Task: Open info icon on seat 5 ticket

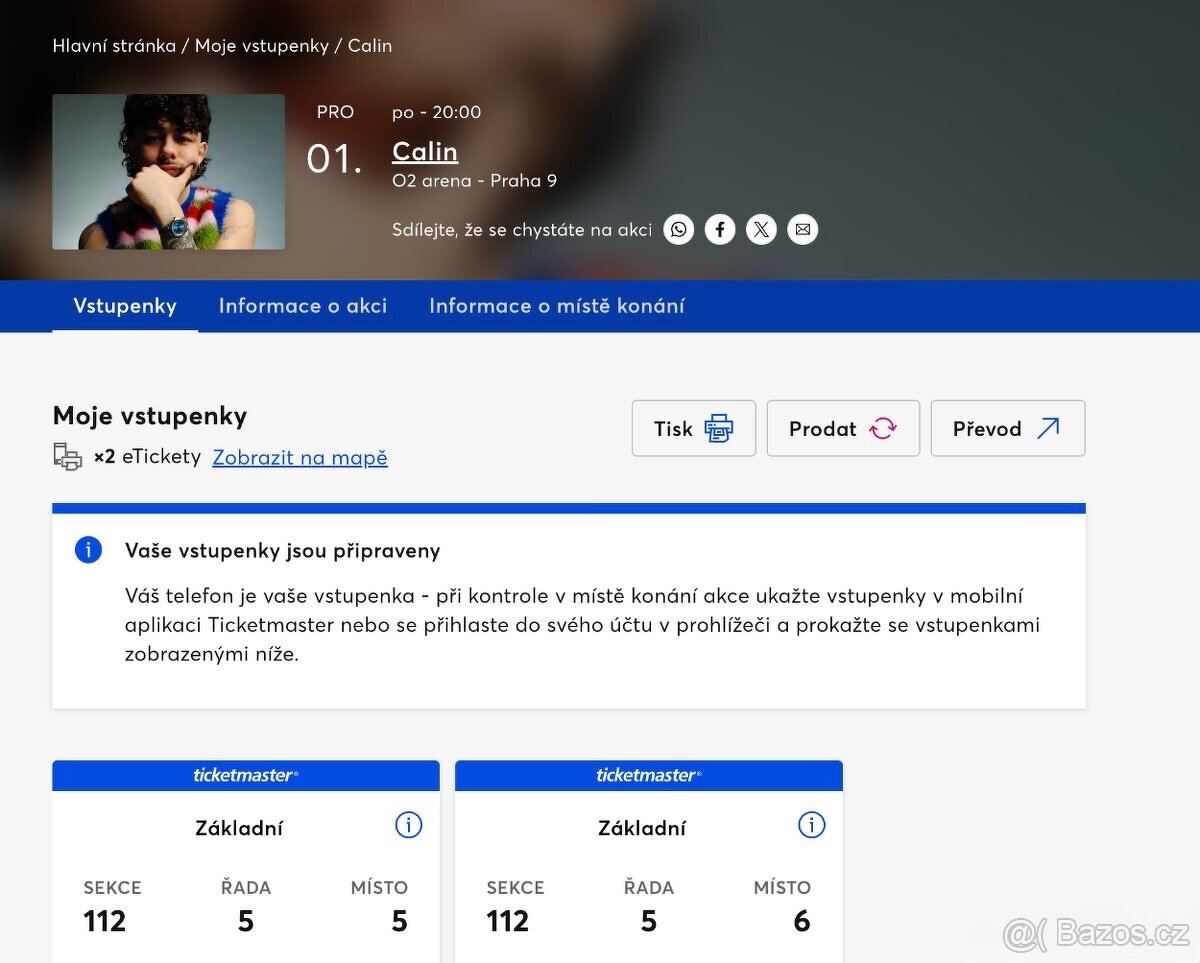Action: 409,825
